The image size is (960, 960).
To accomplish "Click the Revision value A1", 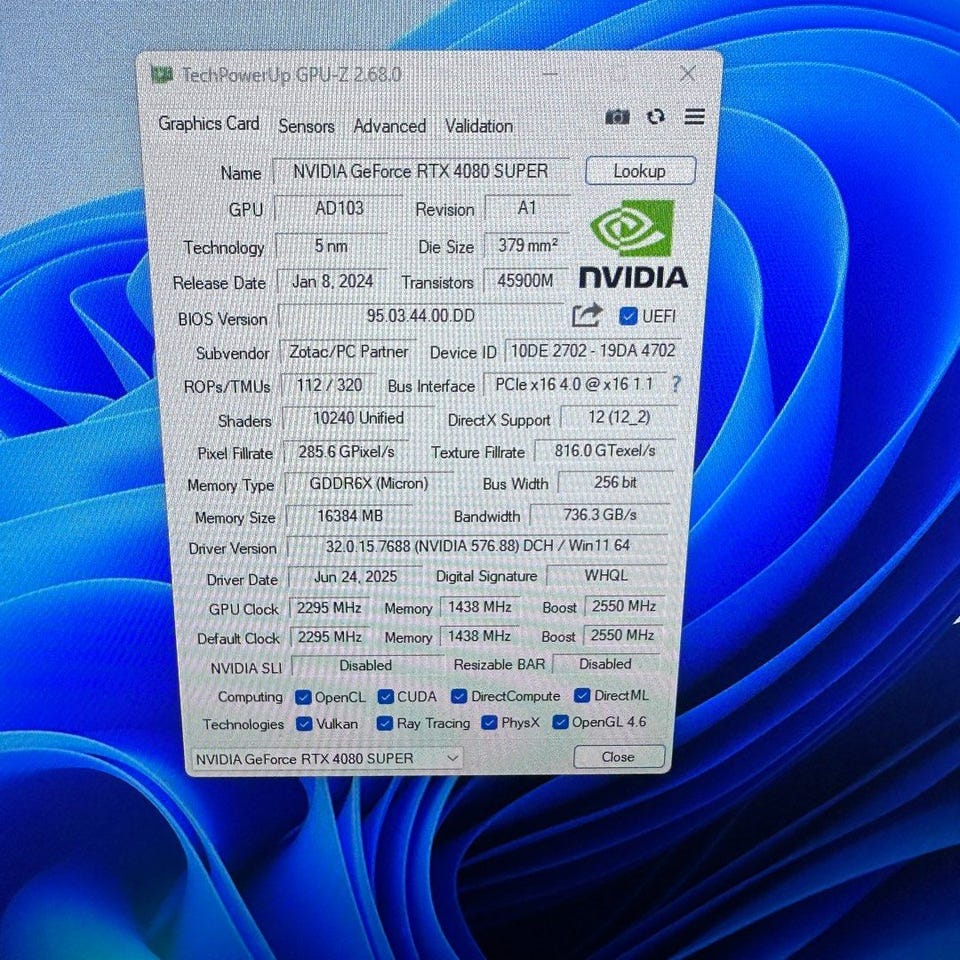I will coord(527,208).
